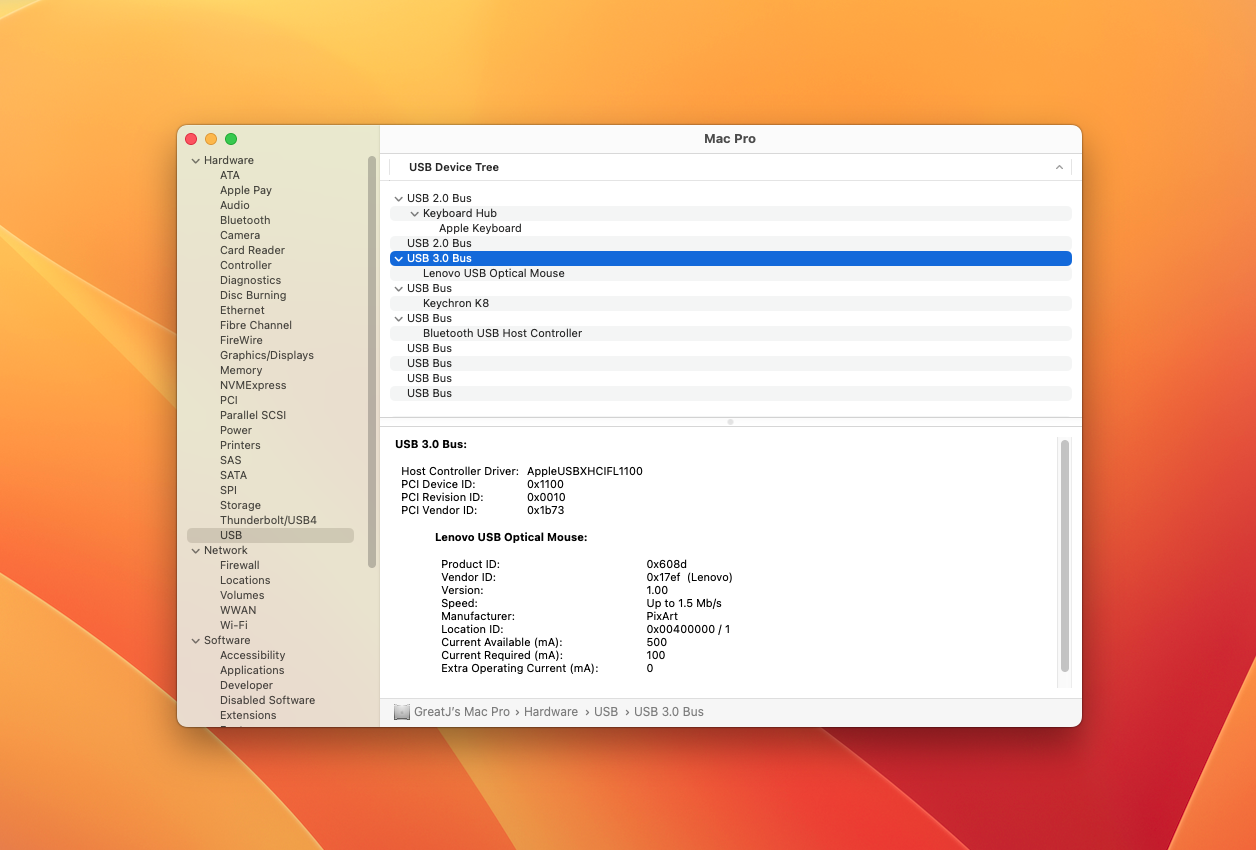Image resolution: width=1256 pixels, height=850 pixels.
Task: Collapse the USB Bus above Keychron K8
Action: pyautogui.click(x=399, y=288)
